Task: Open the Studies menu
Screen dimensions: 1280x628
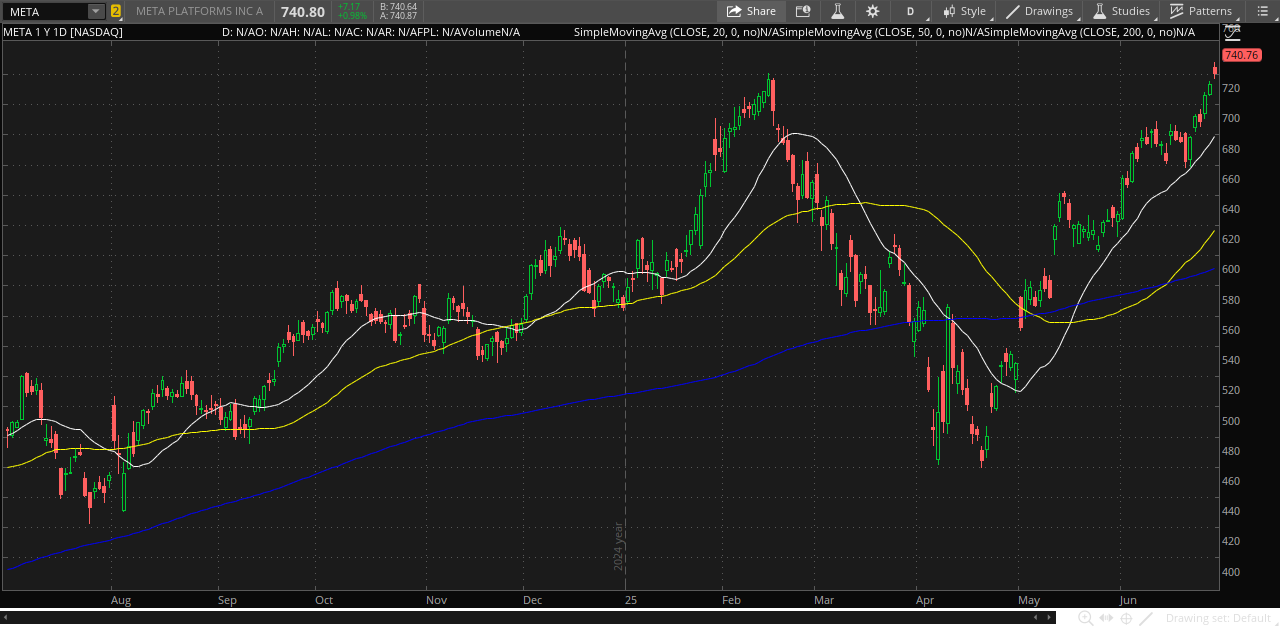Action: [1122, 11]
